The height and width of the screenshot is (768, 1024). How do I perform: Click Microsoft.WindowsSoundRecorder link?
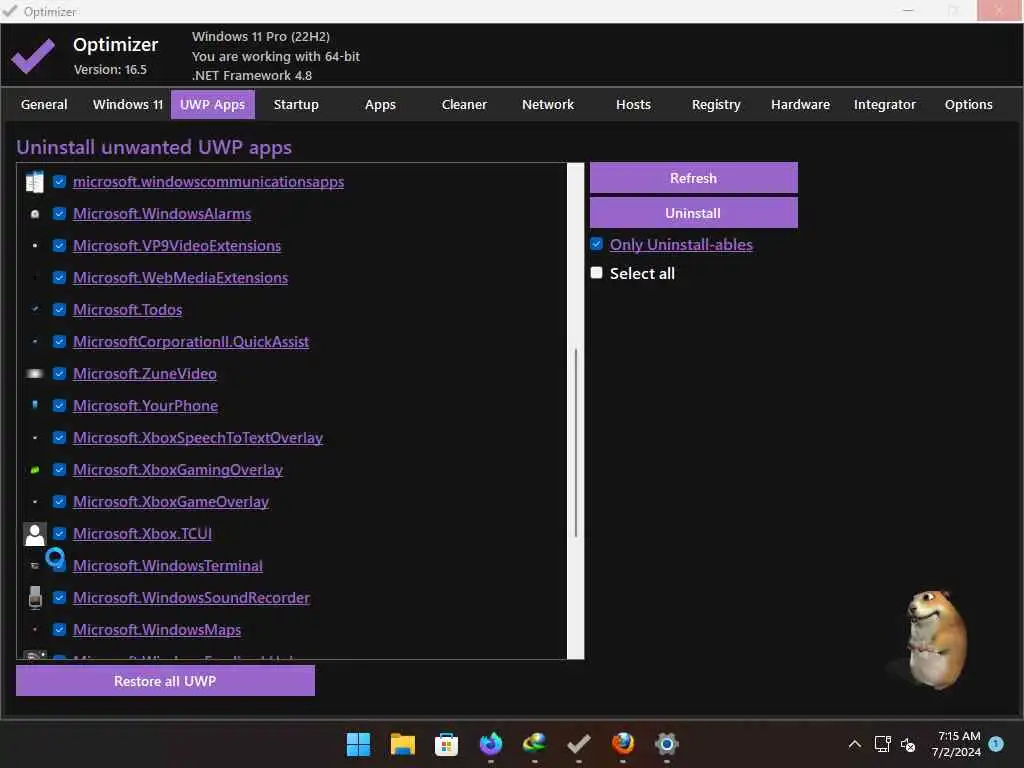191,598
